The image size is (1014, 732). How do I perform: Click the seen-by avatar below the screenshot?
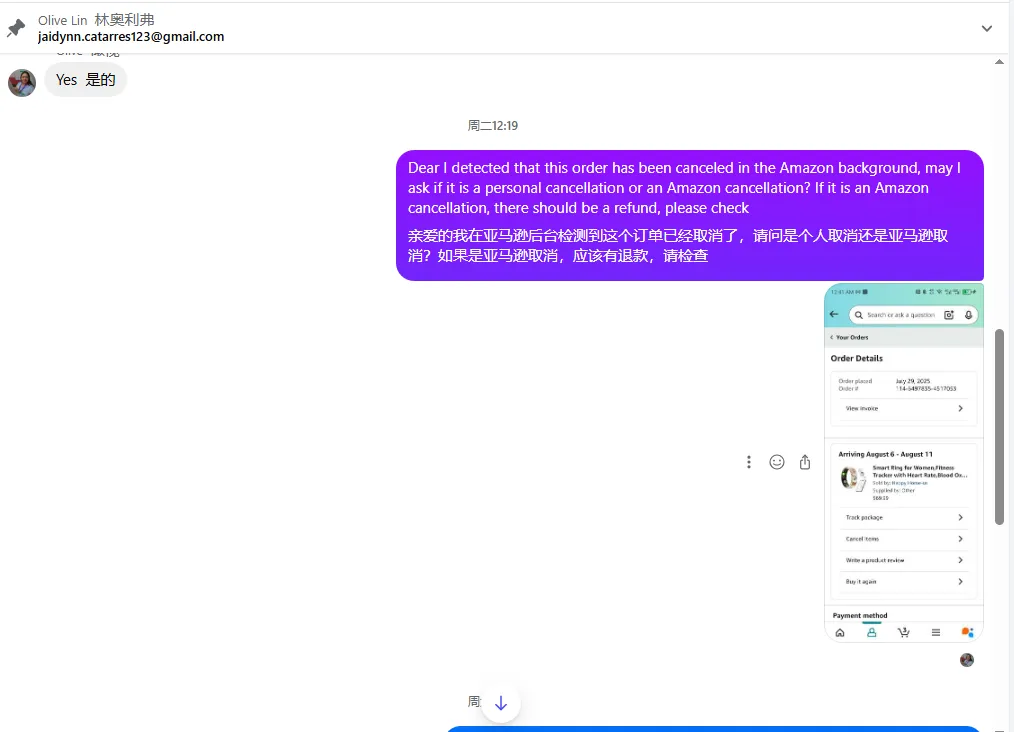click(967, 660)
